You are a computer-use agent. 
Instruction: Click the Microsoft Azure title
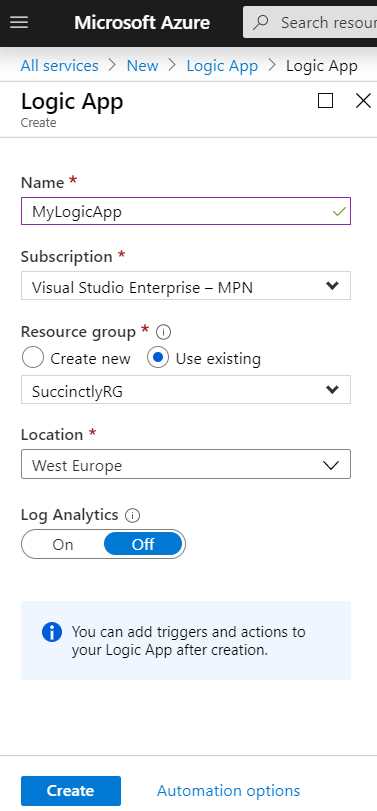(142, 22)
